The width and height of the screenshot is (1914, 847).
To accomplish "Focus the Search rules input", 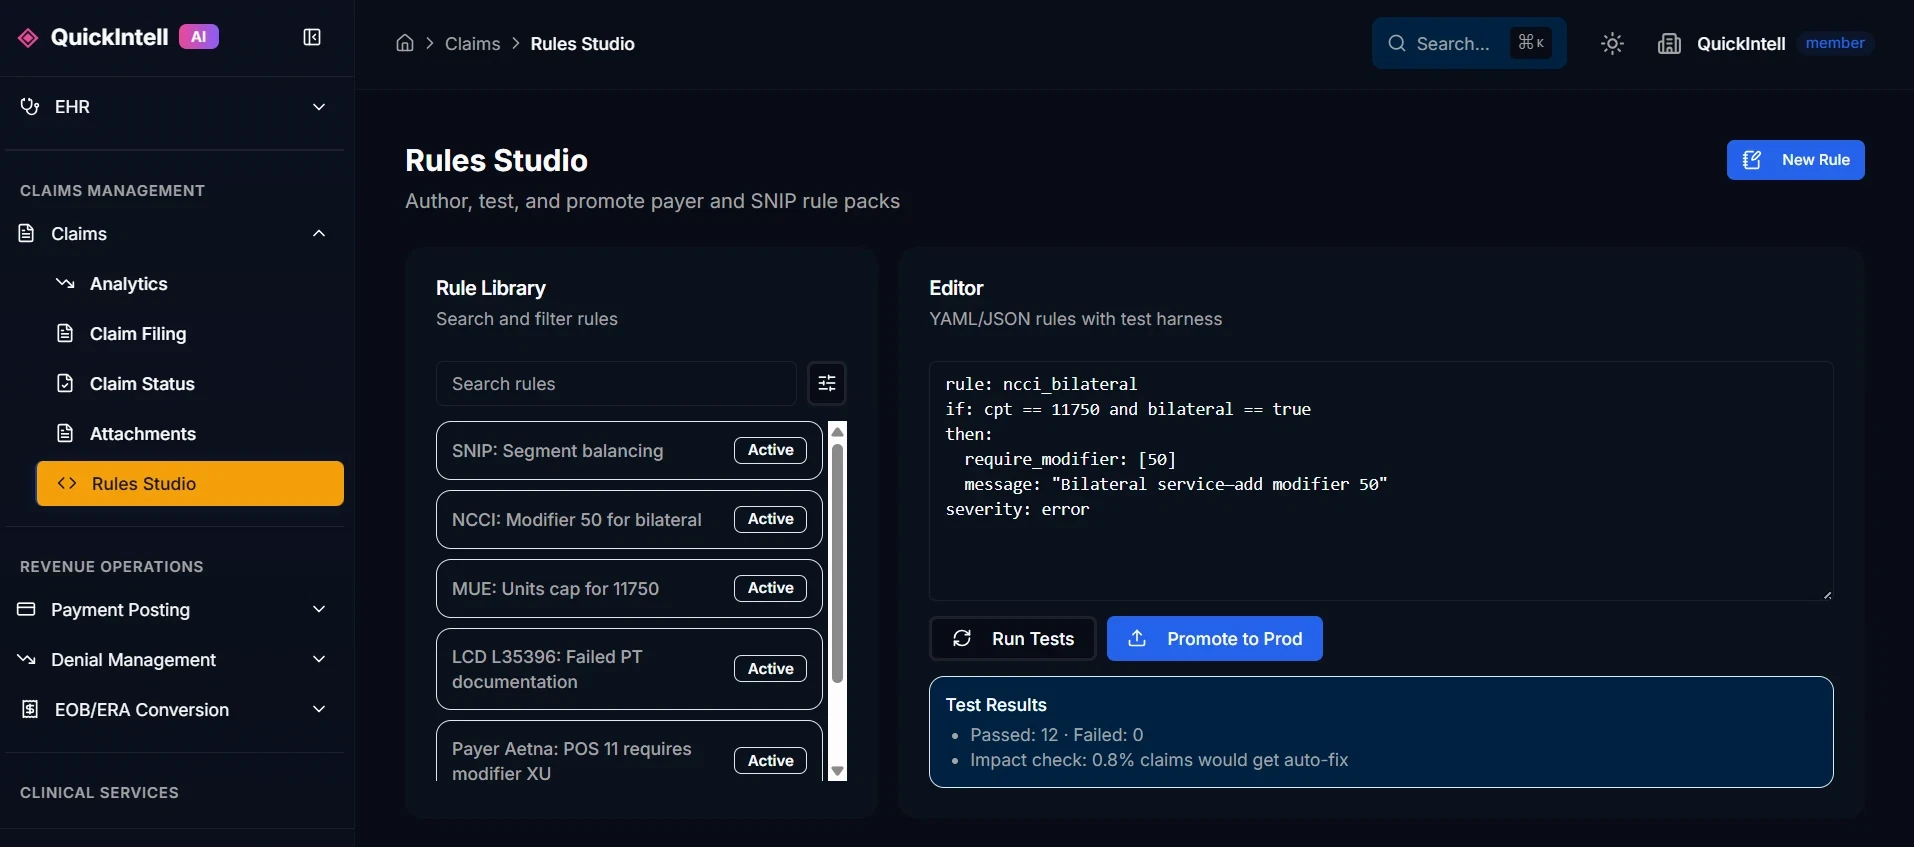I will pos(616,384).
